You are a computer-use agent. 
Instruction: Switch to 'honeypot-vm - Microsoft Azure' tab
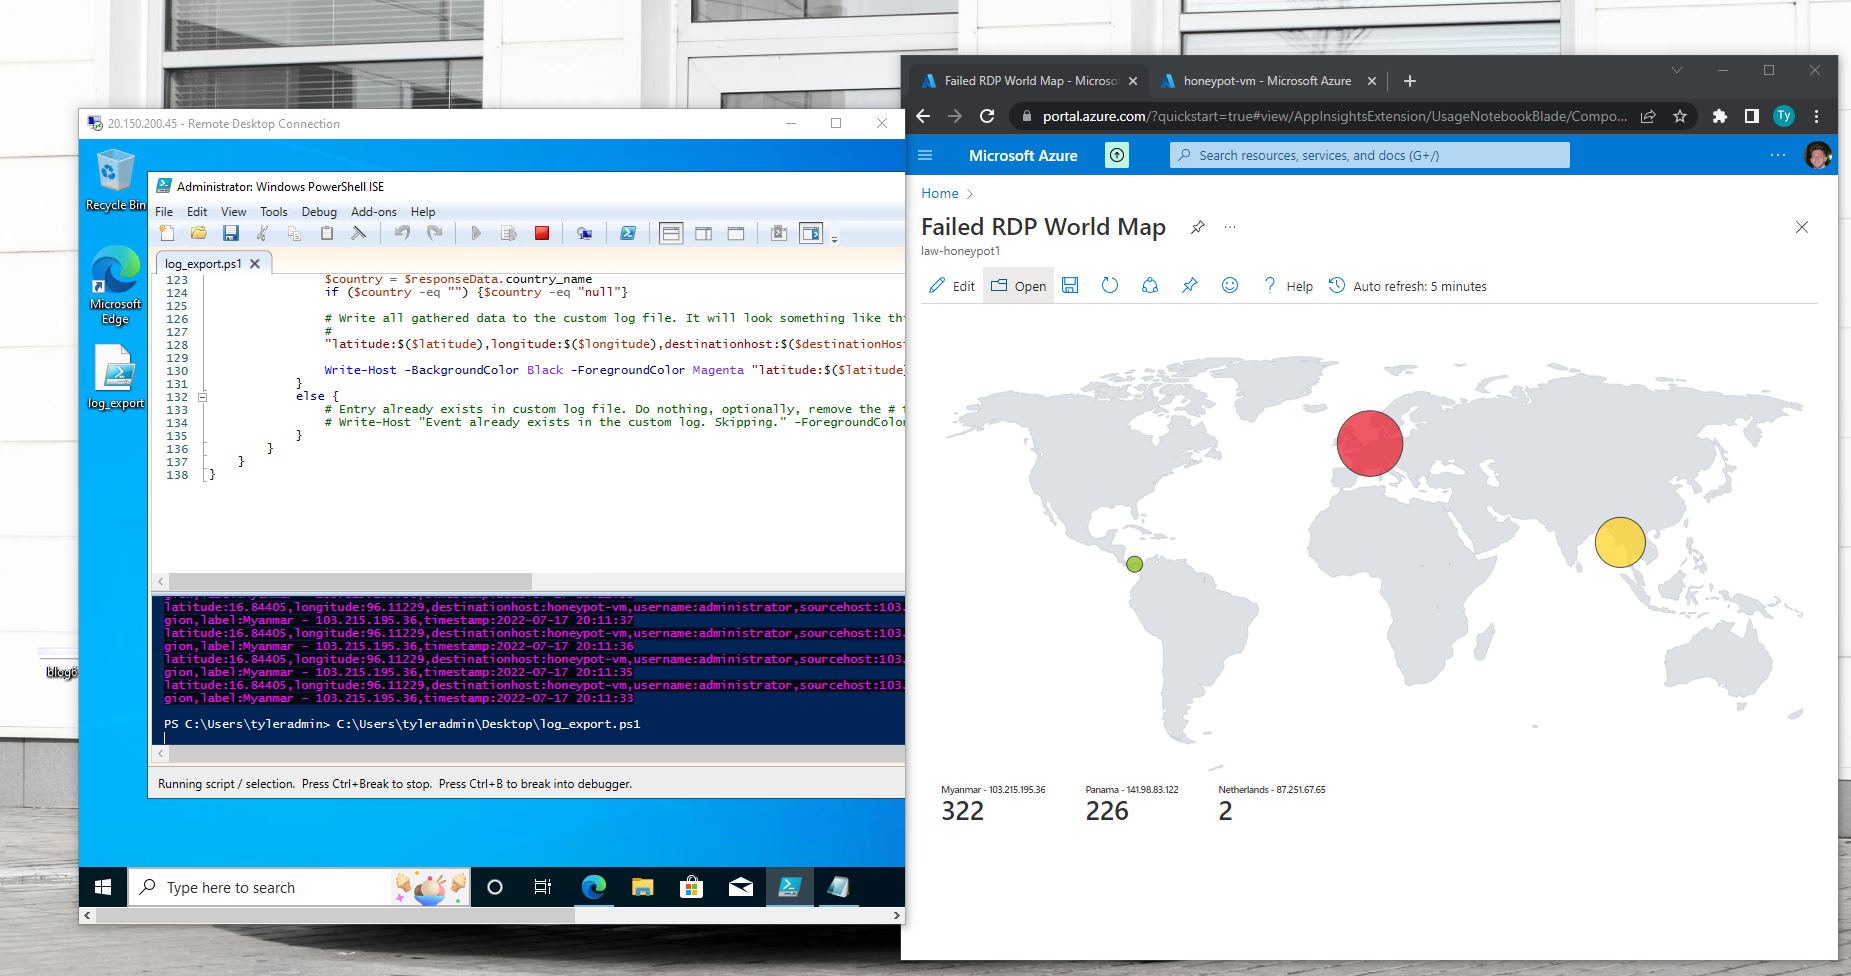click(x=1266, y=81)
